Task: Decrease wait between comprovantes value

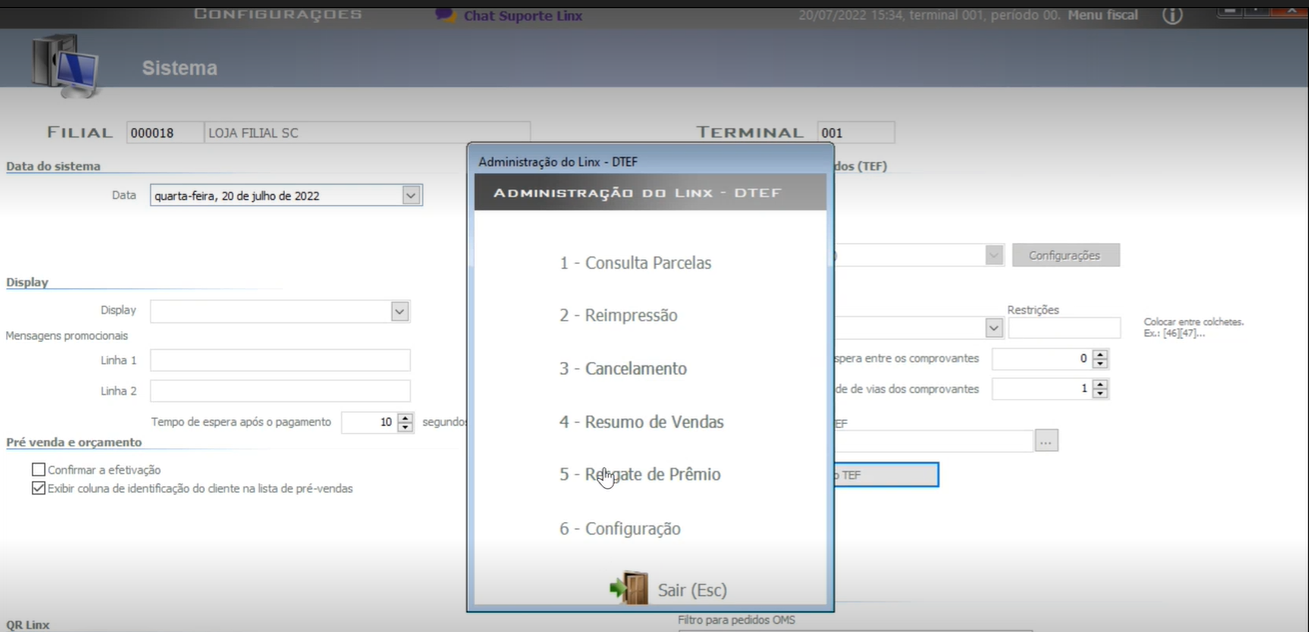Action: tap(1100, 364)
